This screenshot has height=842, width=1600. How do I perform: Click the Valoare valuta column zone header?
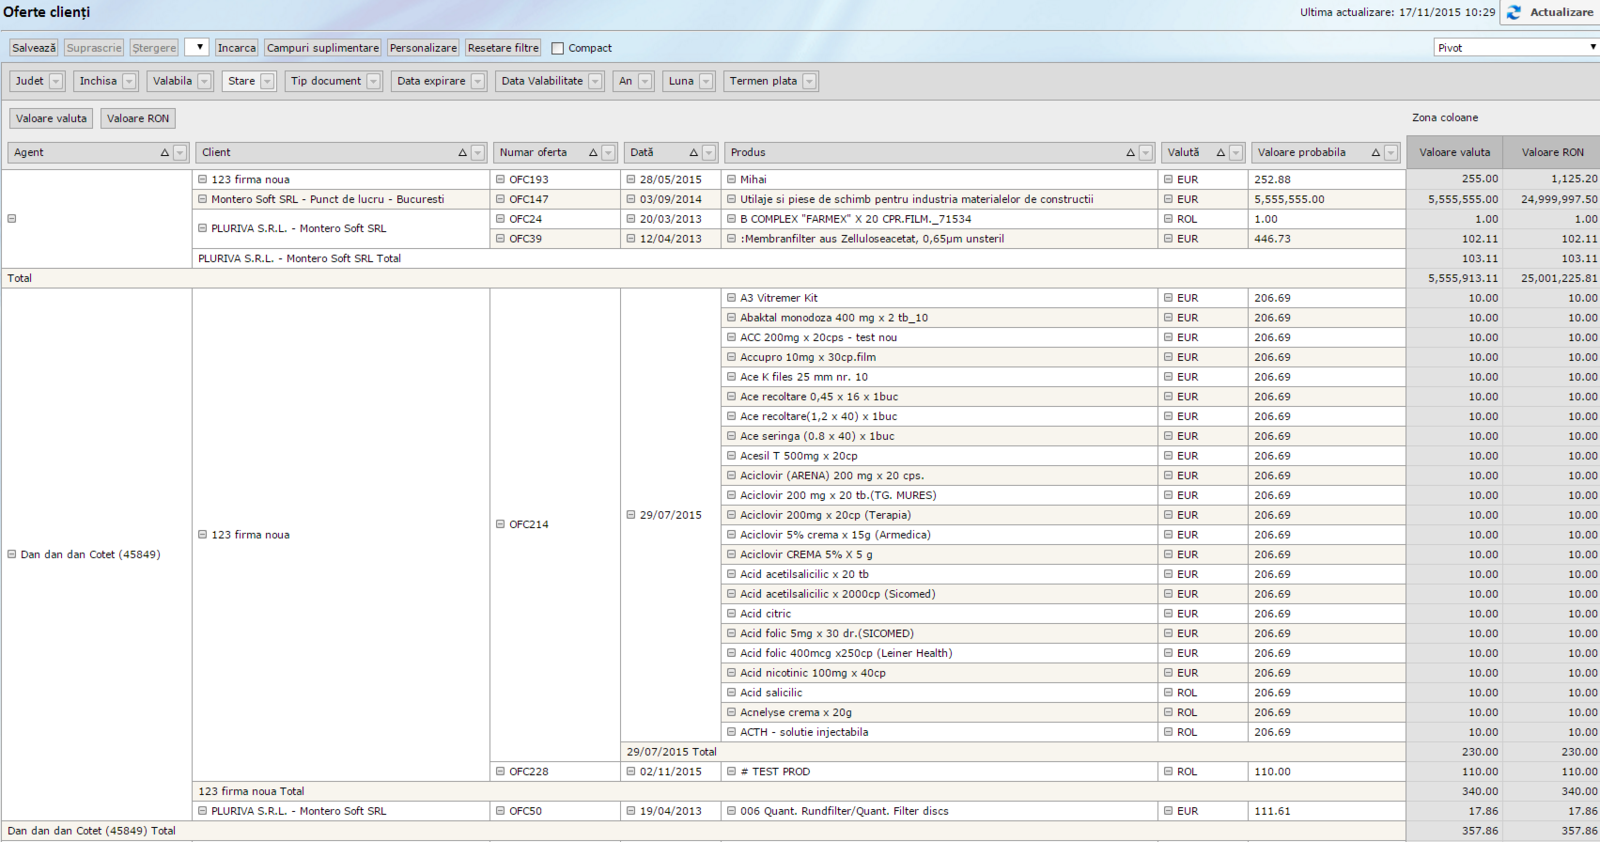tap(1454, 153)
